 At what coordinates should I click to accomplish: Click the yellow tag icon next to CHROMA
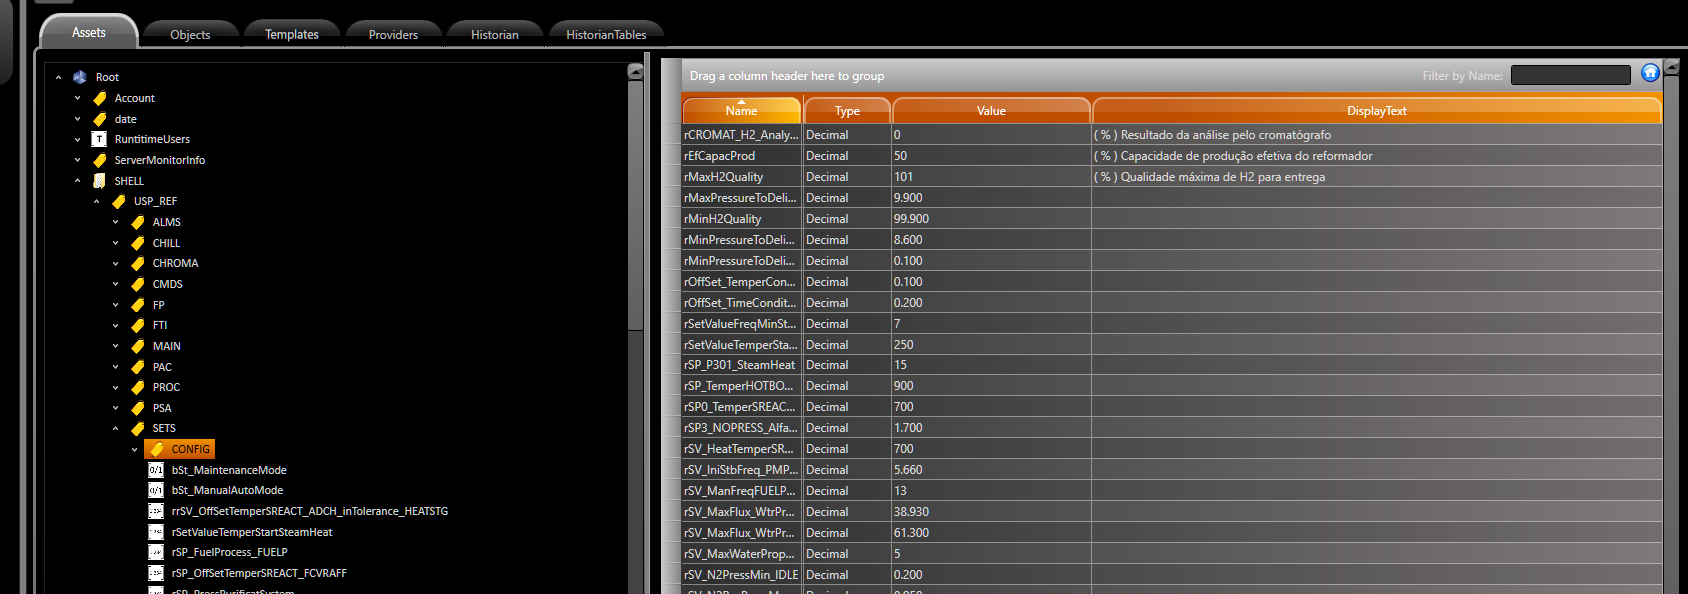(x=138, y=263)
